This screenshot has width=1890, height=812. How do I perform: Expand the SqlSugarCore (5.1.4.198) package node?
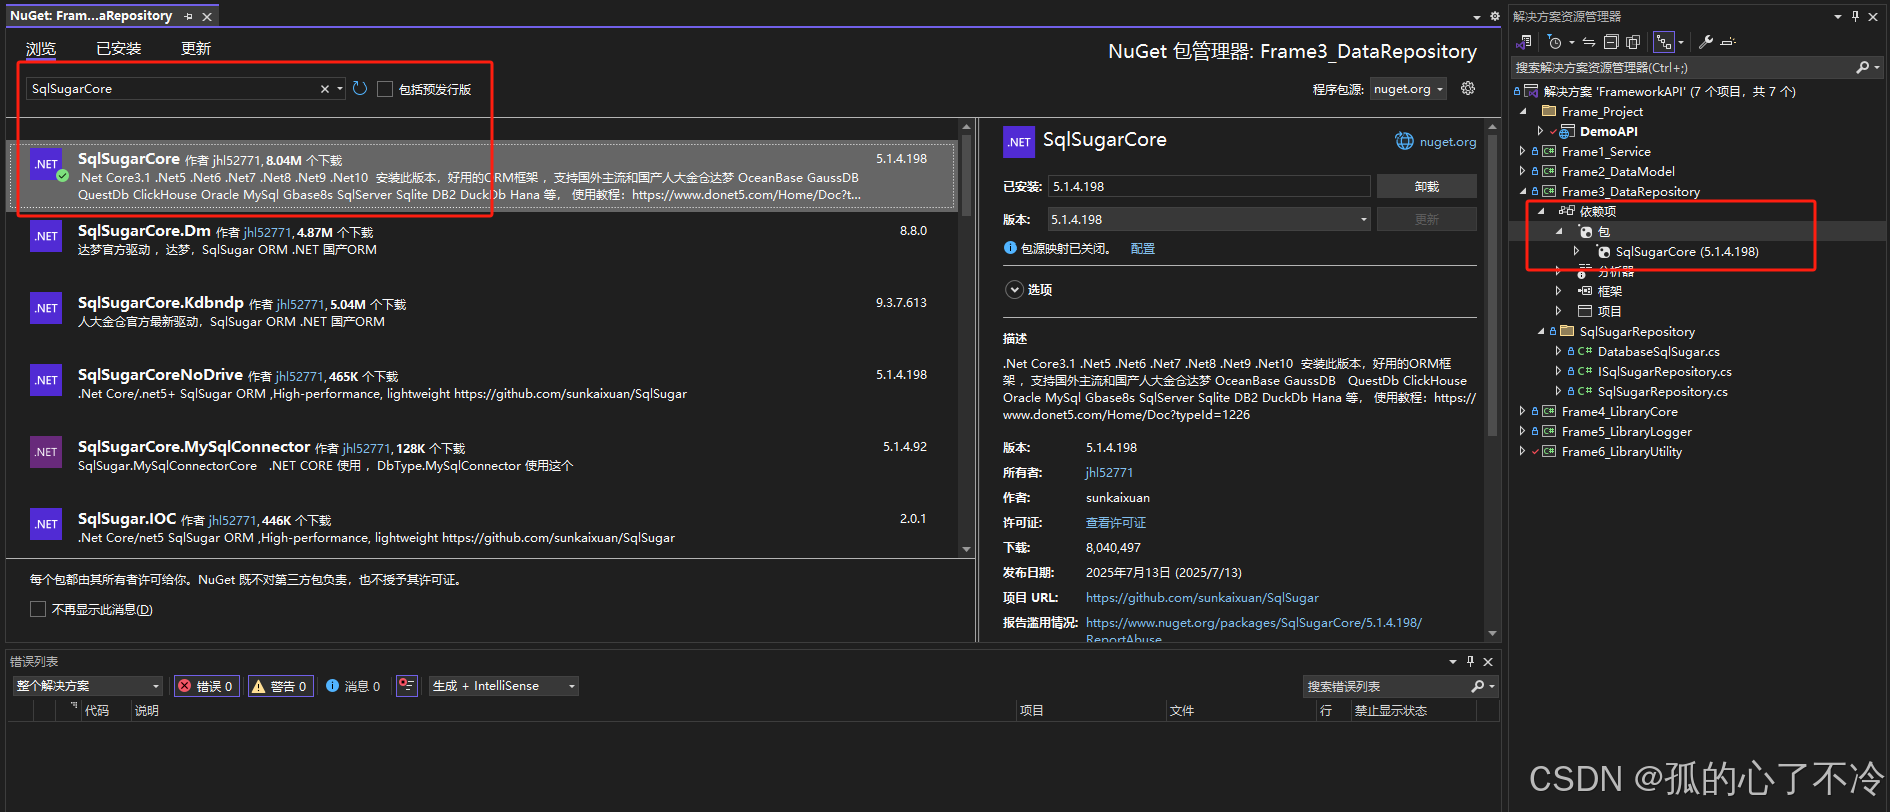point(1576,251)
